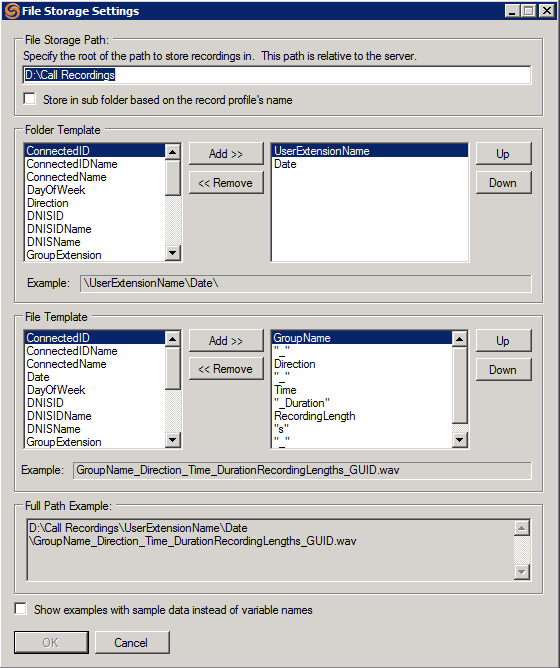
Task: Click the scroll-up arrow in File Template selected list
Action: click(459, 339)
